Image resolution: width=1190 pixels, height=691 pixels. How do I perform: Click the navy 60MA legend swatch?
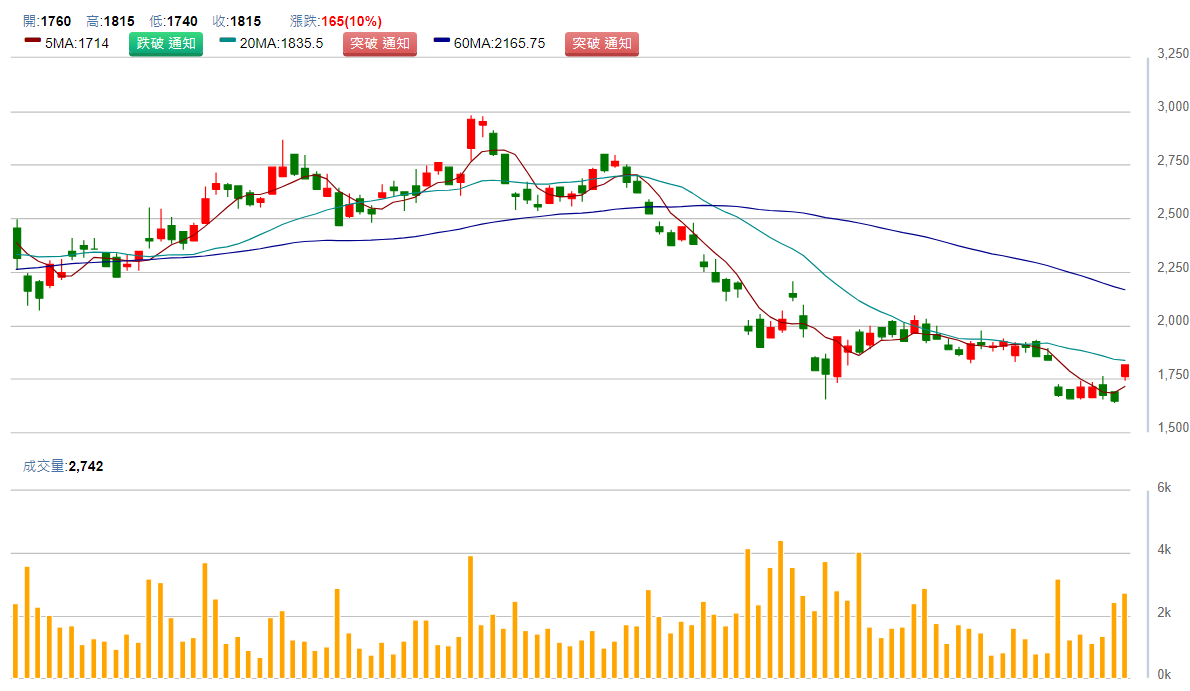tap(443, 41)
